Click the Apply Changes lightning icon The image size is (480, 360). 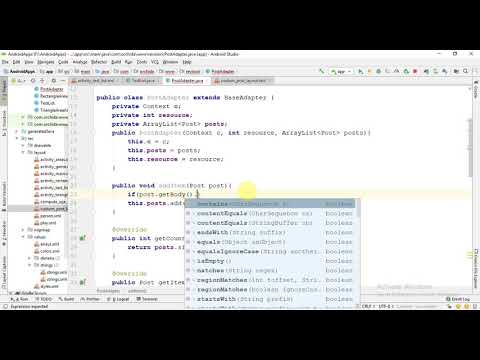coord(369,71)
